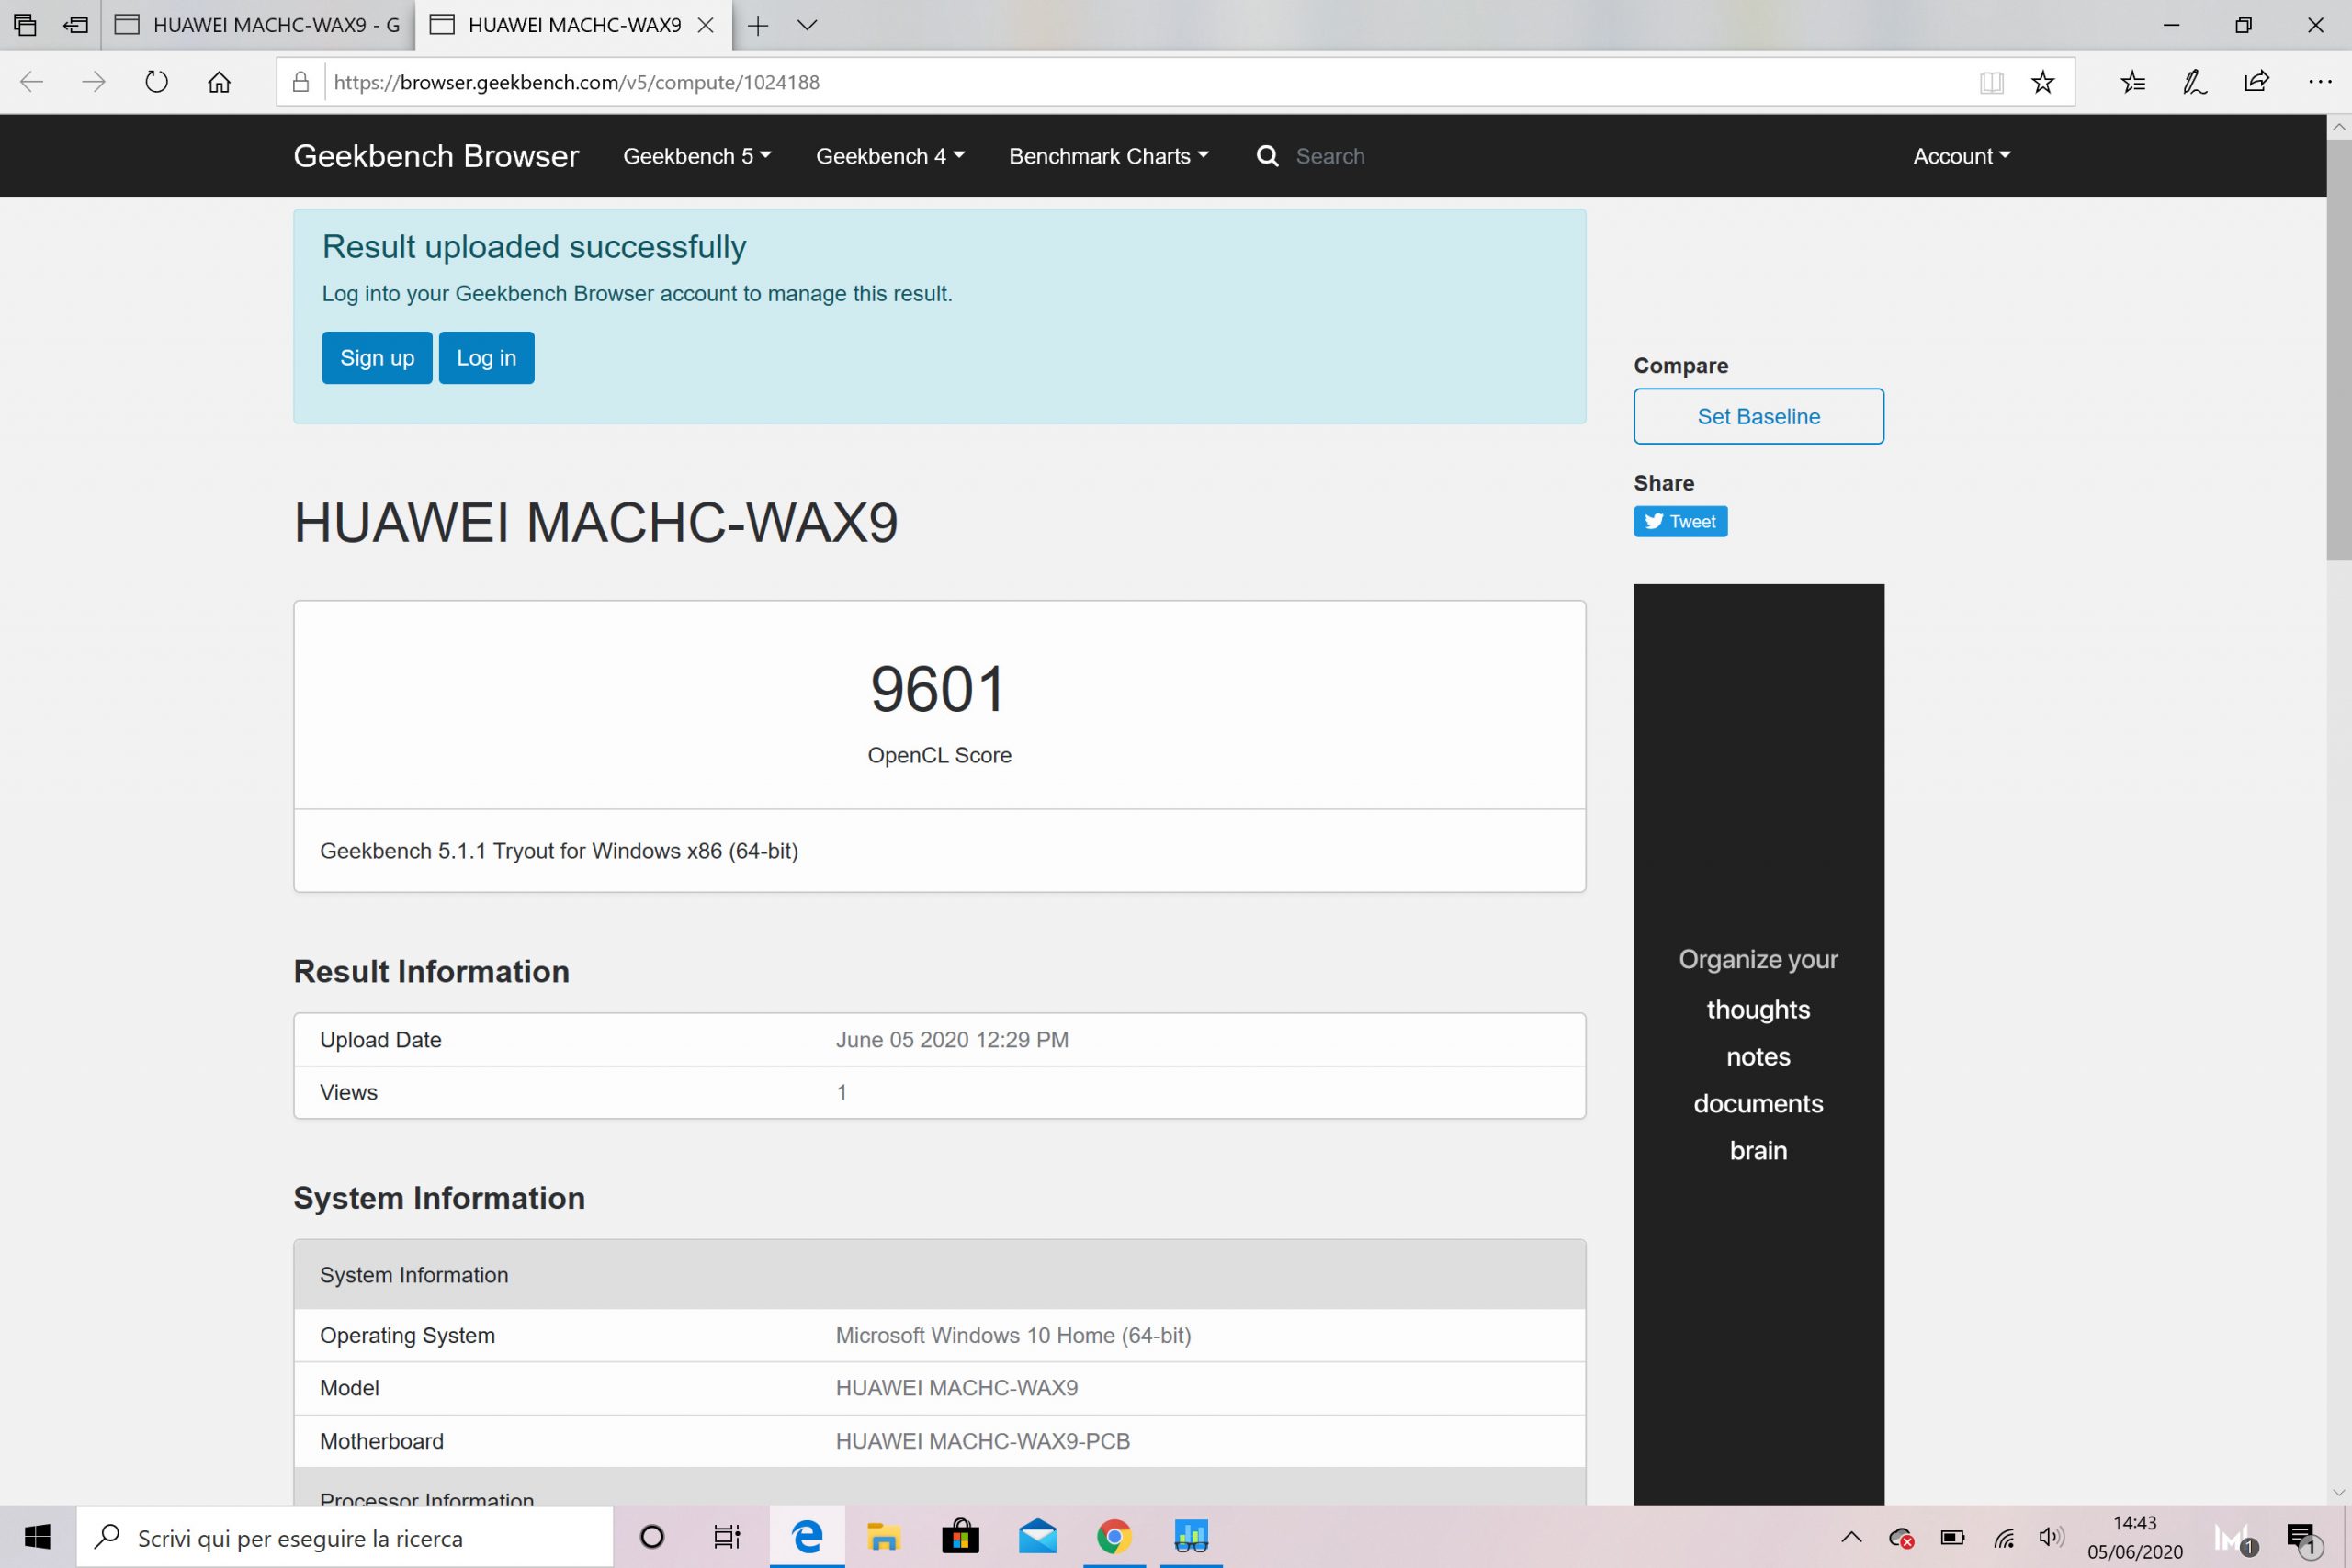Click the page vertical scrollbar thumb
Image resolution: width=2352 pixels, height=1568 pixels.
[x=2339, y=350]
